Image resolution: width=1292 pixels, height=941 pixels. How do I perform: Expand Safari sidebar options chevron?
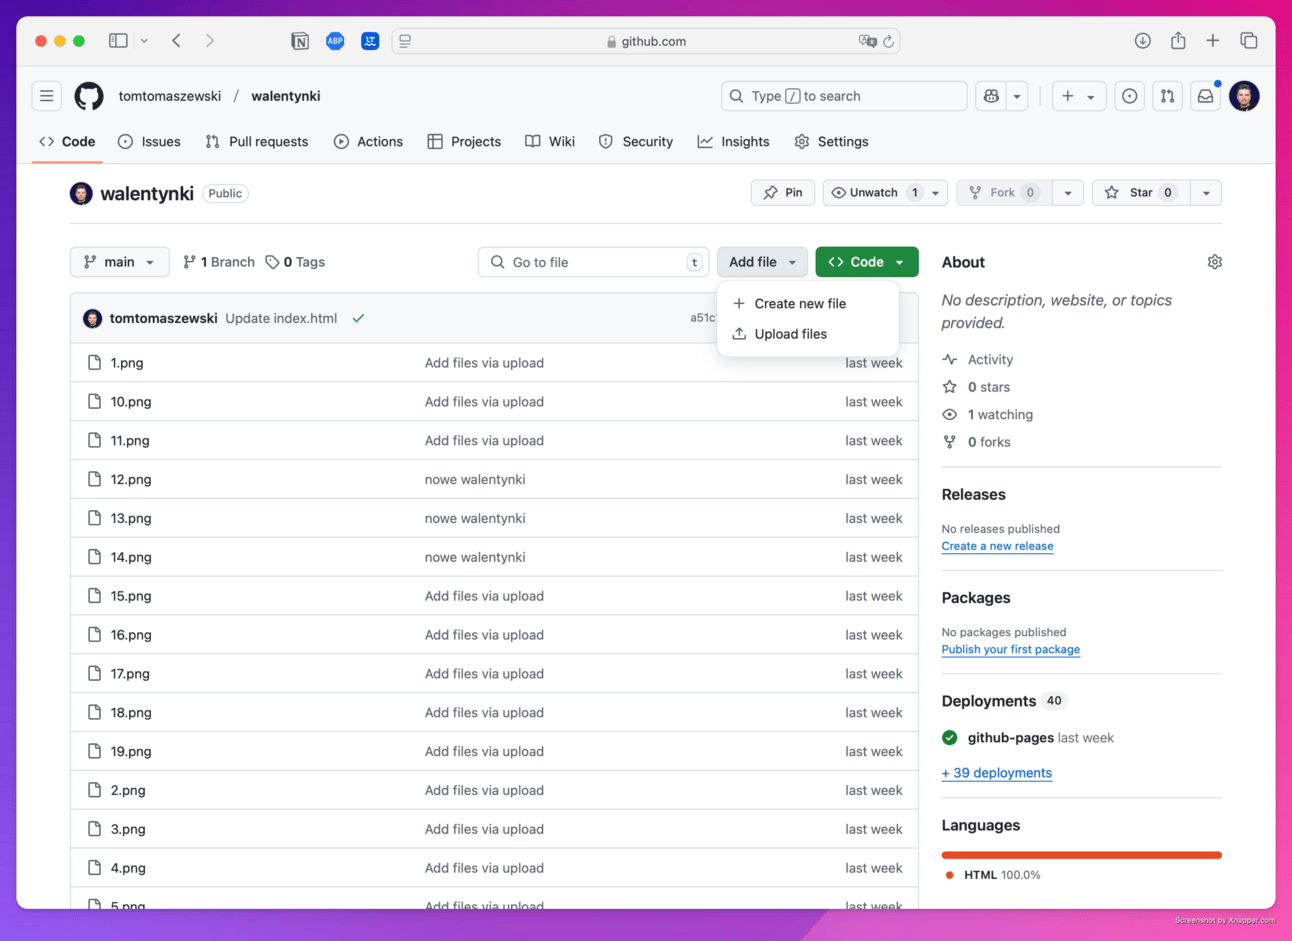tap(144, 41)
